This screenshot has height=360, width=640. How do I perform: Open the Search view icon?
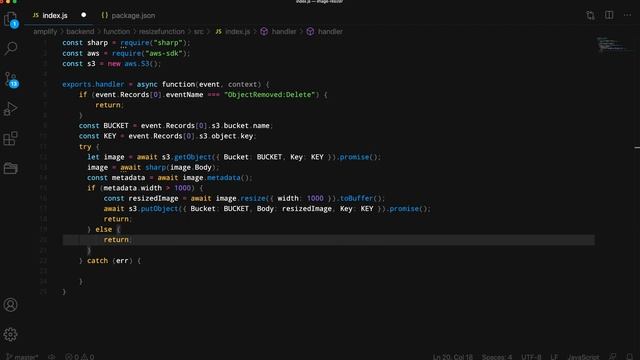tap(11, 48)
